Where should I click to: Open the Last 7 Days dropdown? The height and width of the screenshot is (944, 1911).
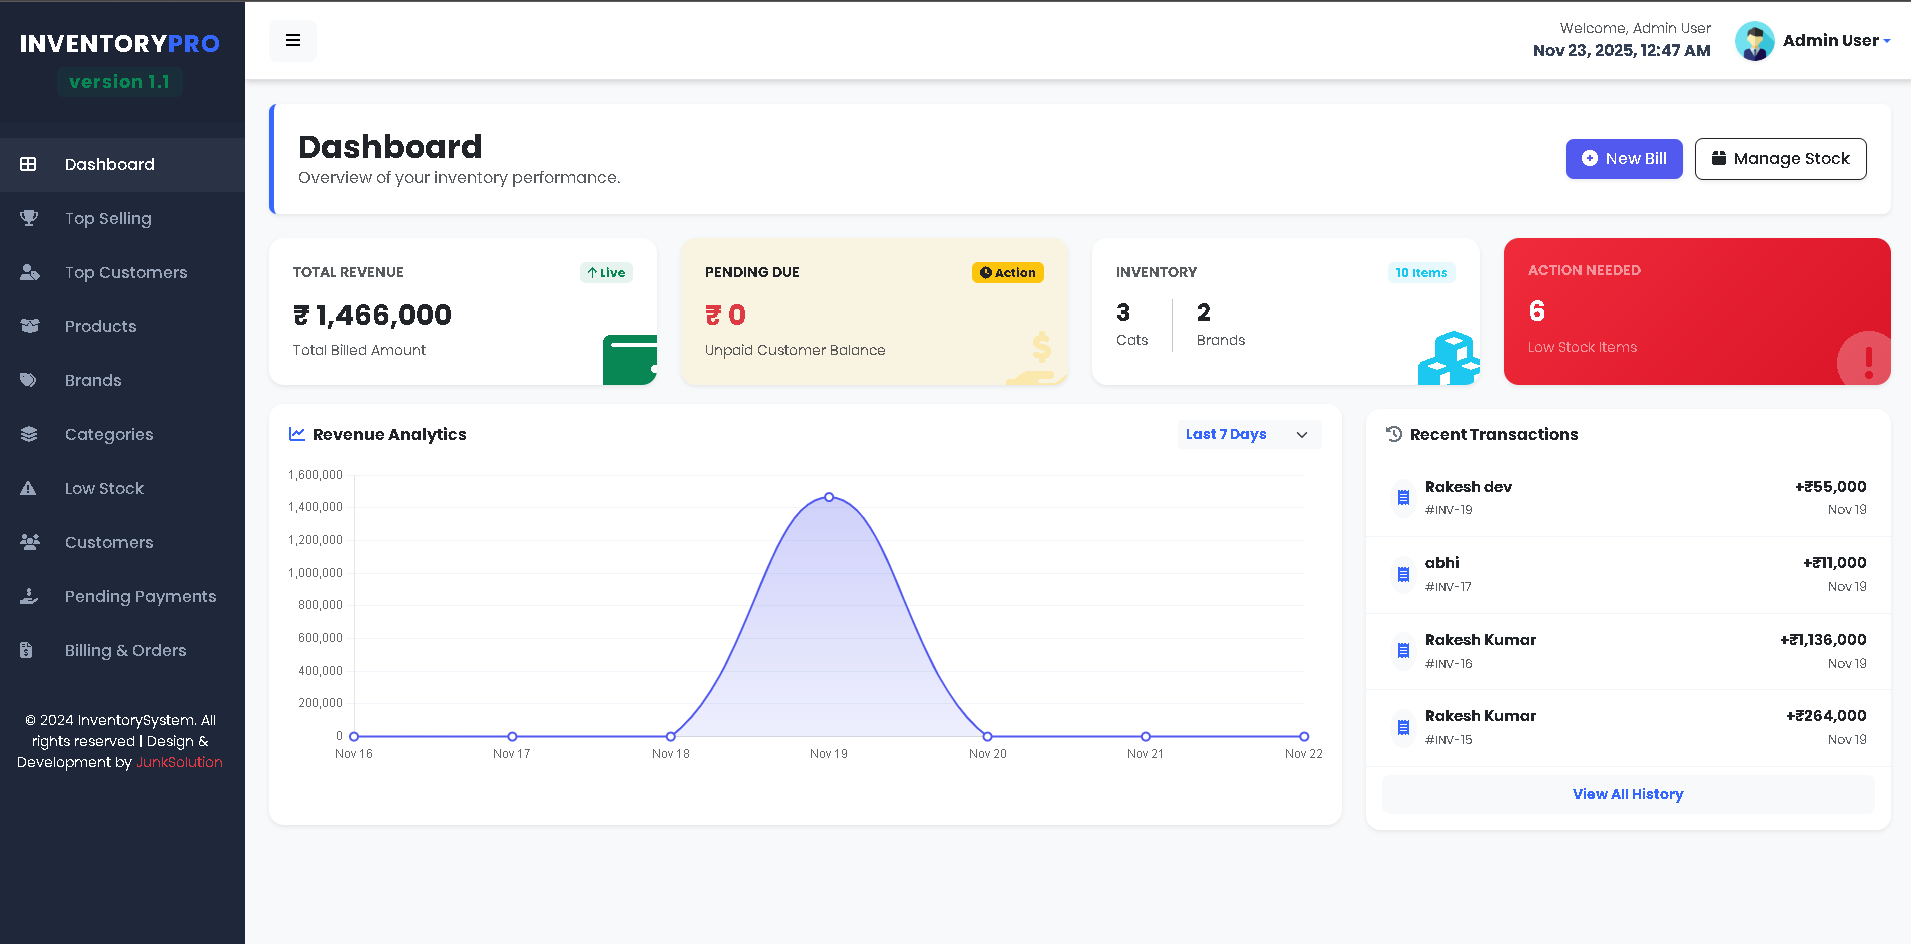[1247, 434]
